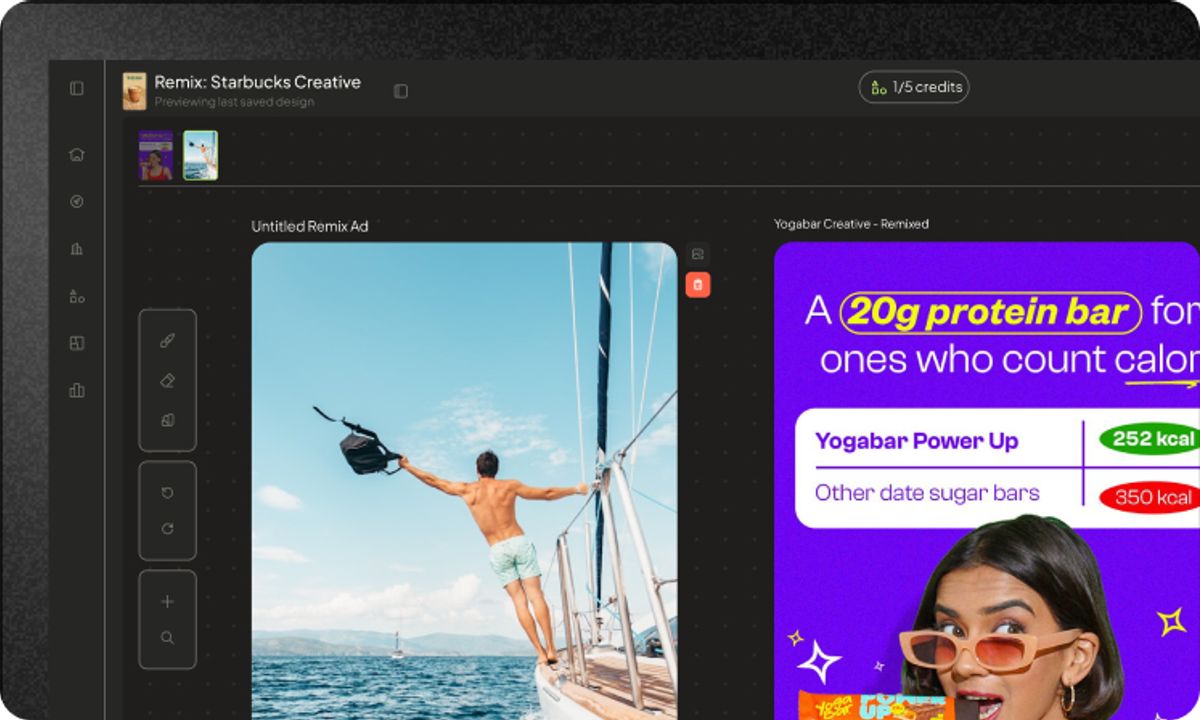Image resolution: width=1200 pixels, height=720 pixels.
Task: Redo the last change
Action: pyautogui.click(x=167, y=528)
